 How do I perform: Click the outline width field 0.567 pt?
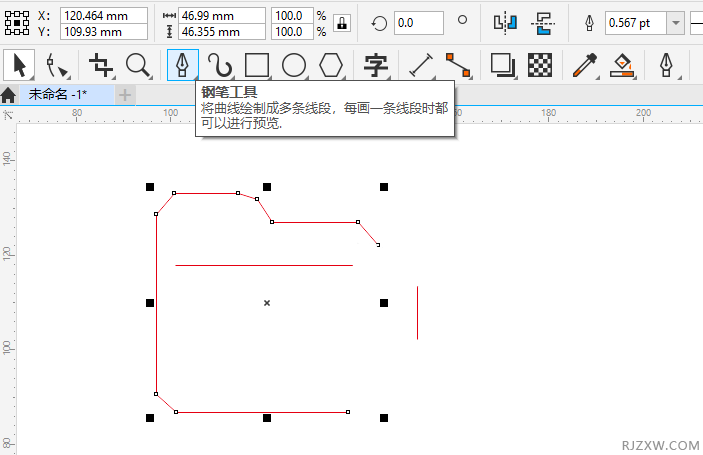pos(636,23)
